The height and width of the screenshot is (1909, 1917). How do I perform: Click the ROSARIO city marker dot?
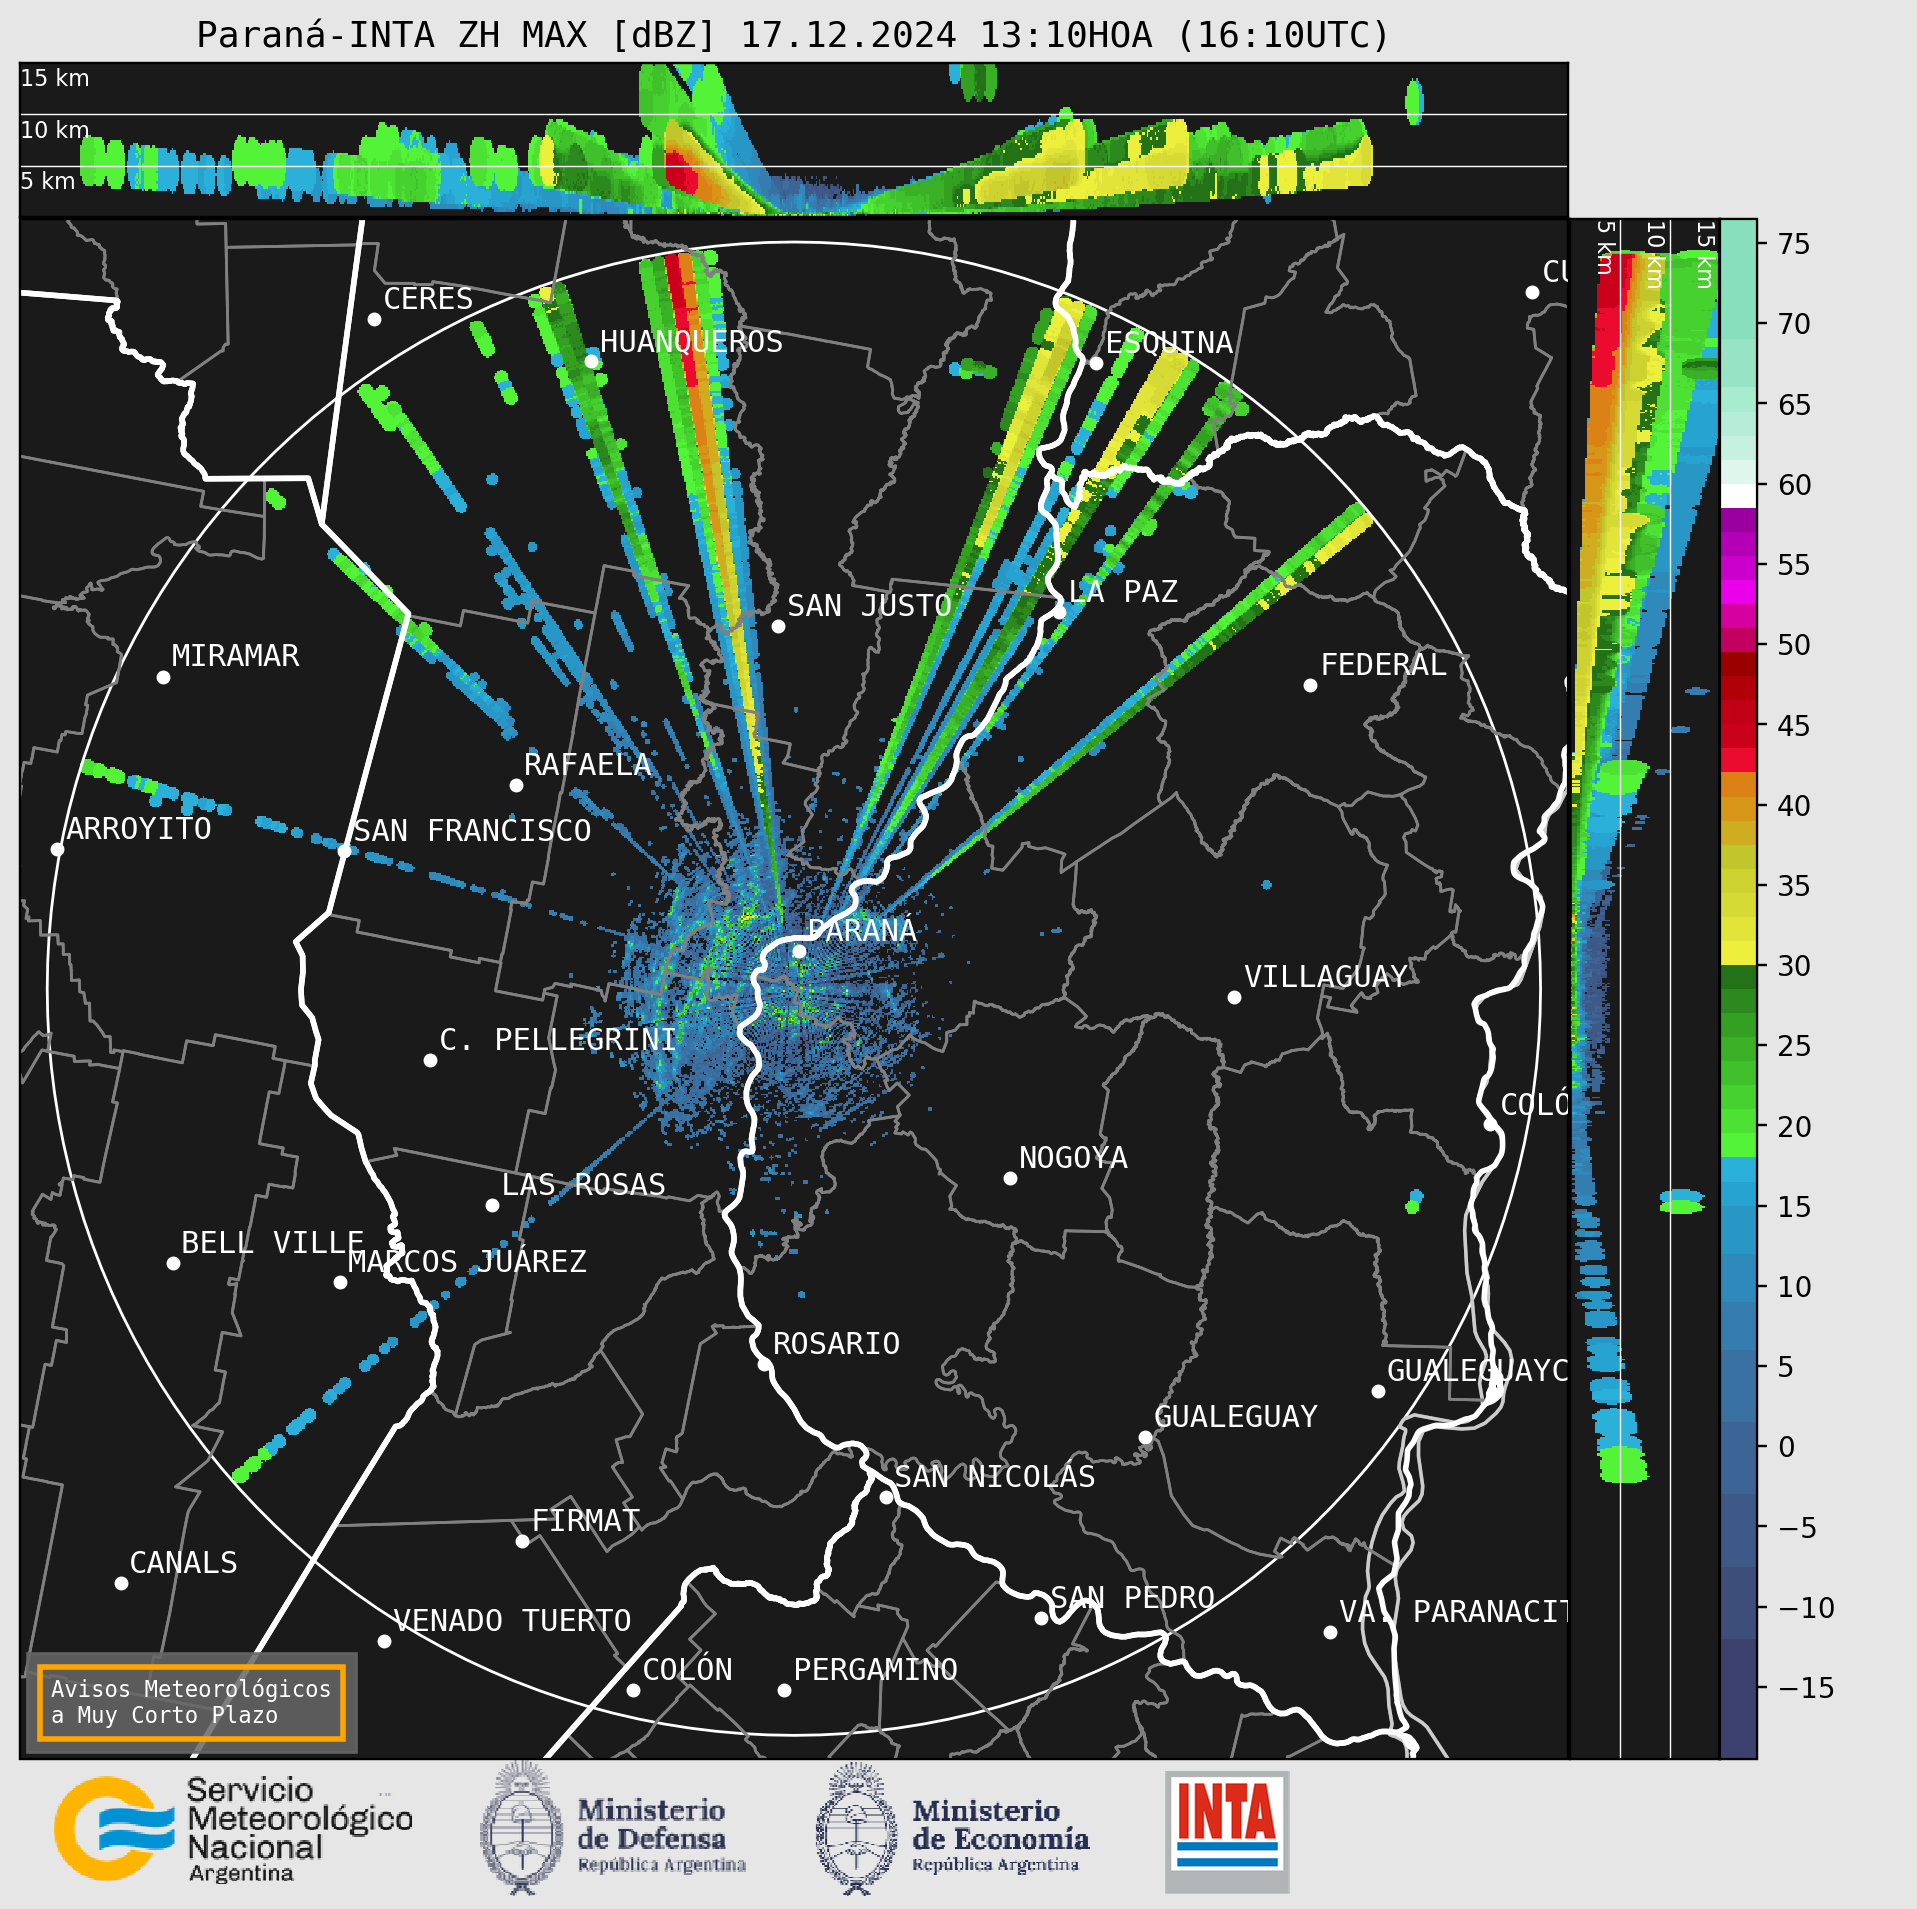coord(764,1364)
